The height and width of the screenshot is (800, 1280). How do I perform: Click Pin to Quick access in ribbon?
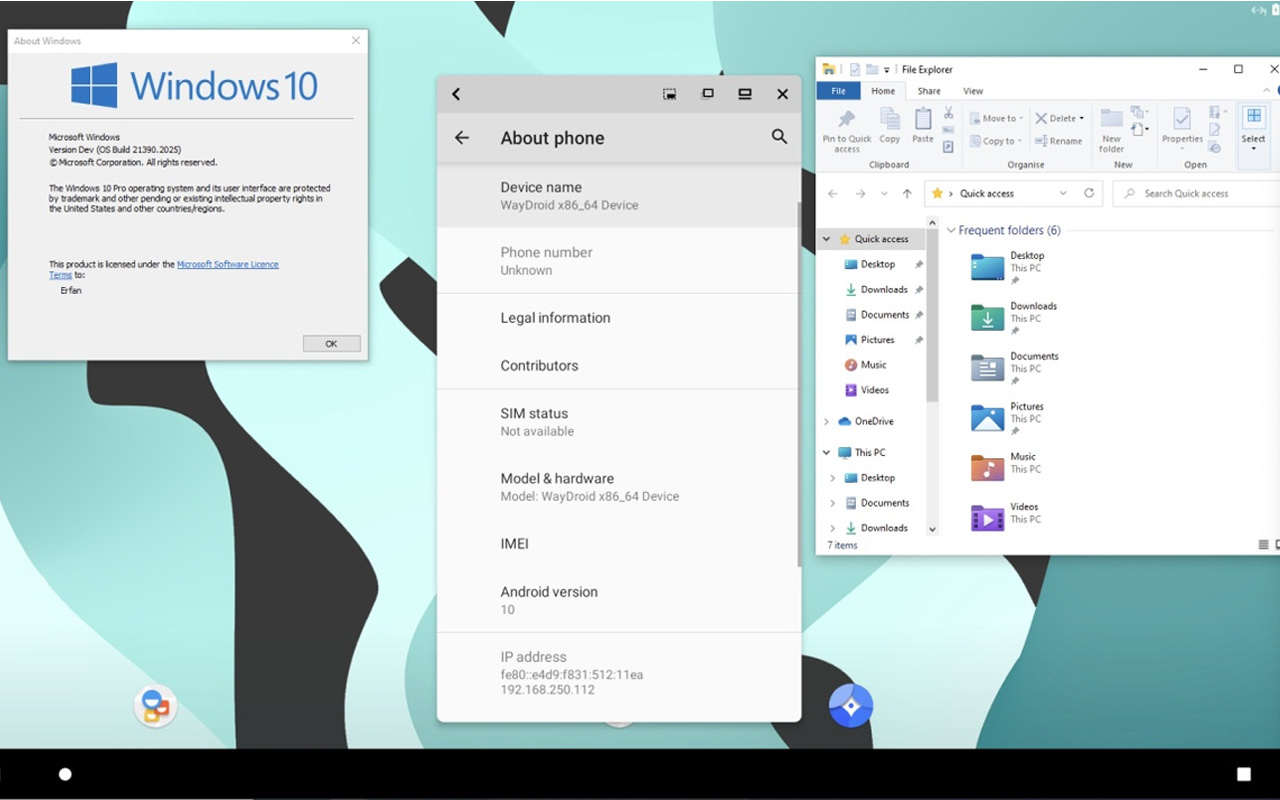tap(847, 130)
